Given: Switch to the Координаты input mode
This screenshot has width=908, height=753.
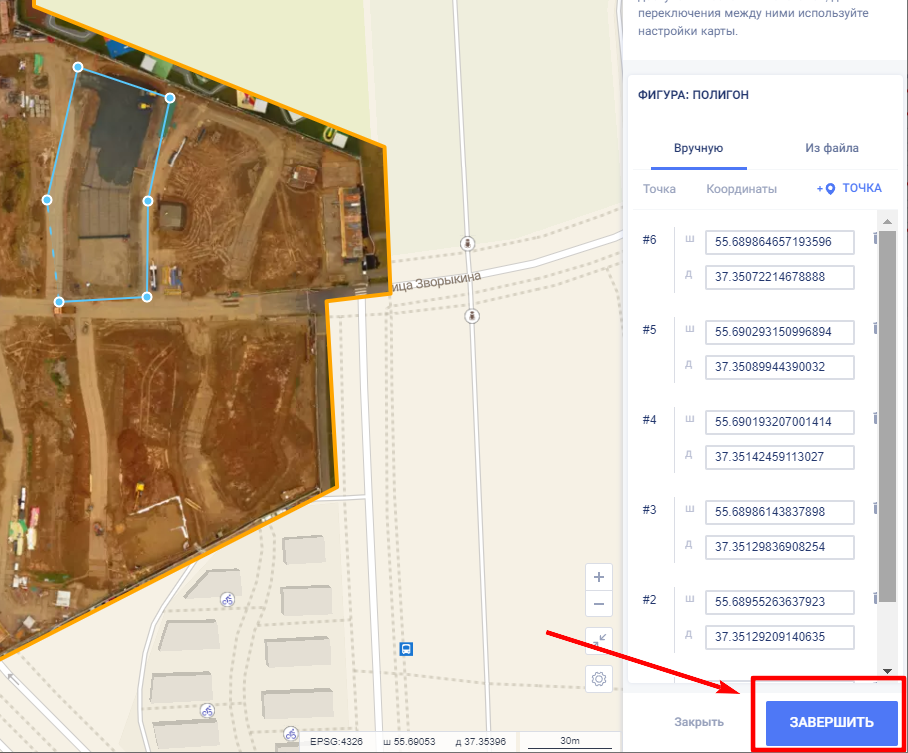Looking at the screenshot, I should click(741, 189).
